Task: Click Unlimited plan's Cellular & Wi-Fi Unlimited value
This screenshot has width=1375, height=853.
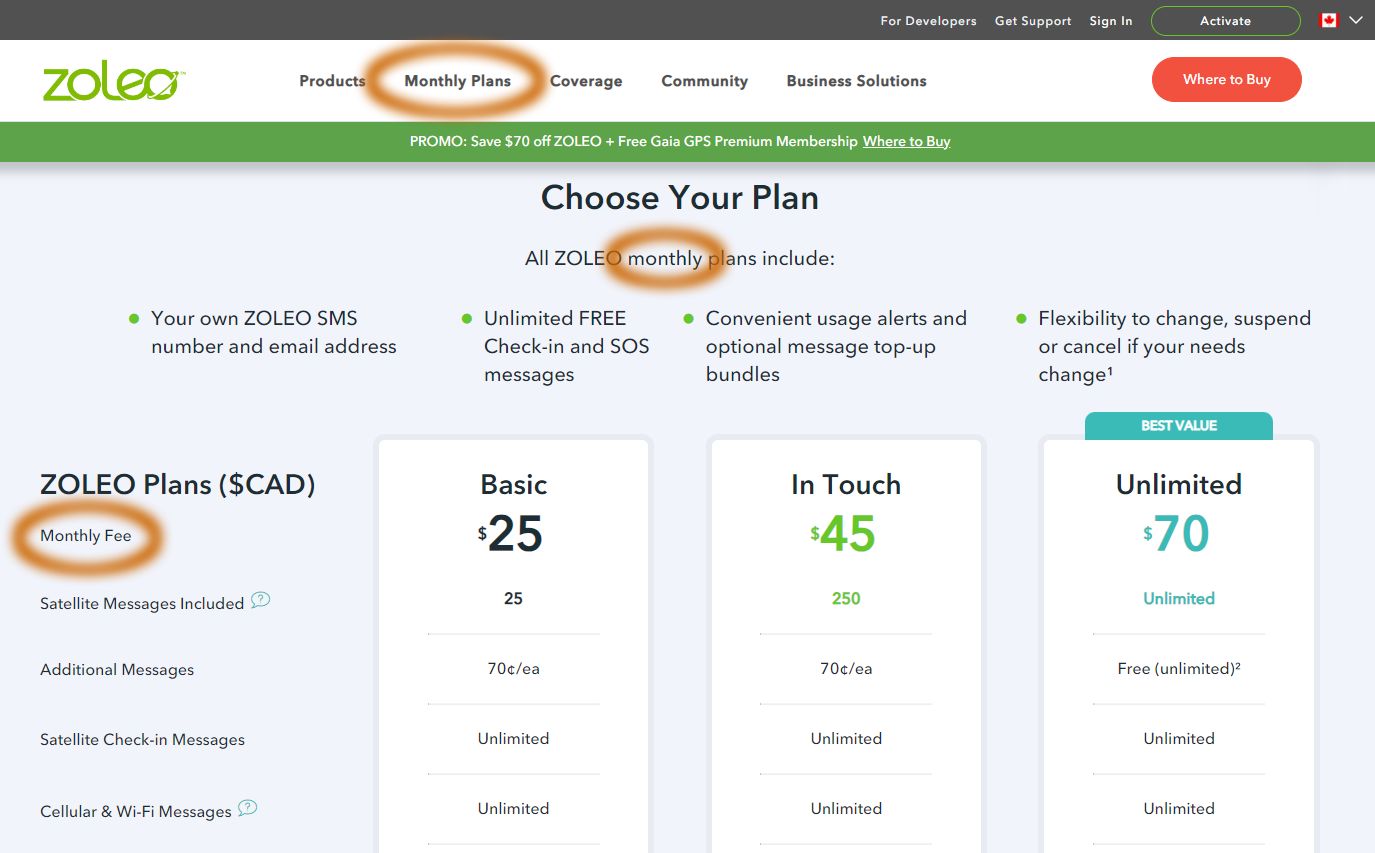Action: point(1179,809)
